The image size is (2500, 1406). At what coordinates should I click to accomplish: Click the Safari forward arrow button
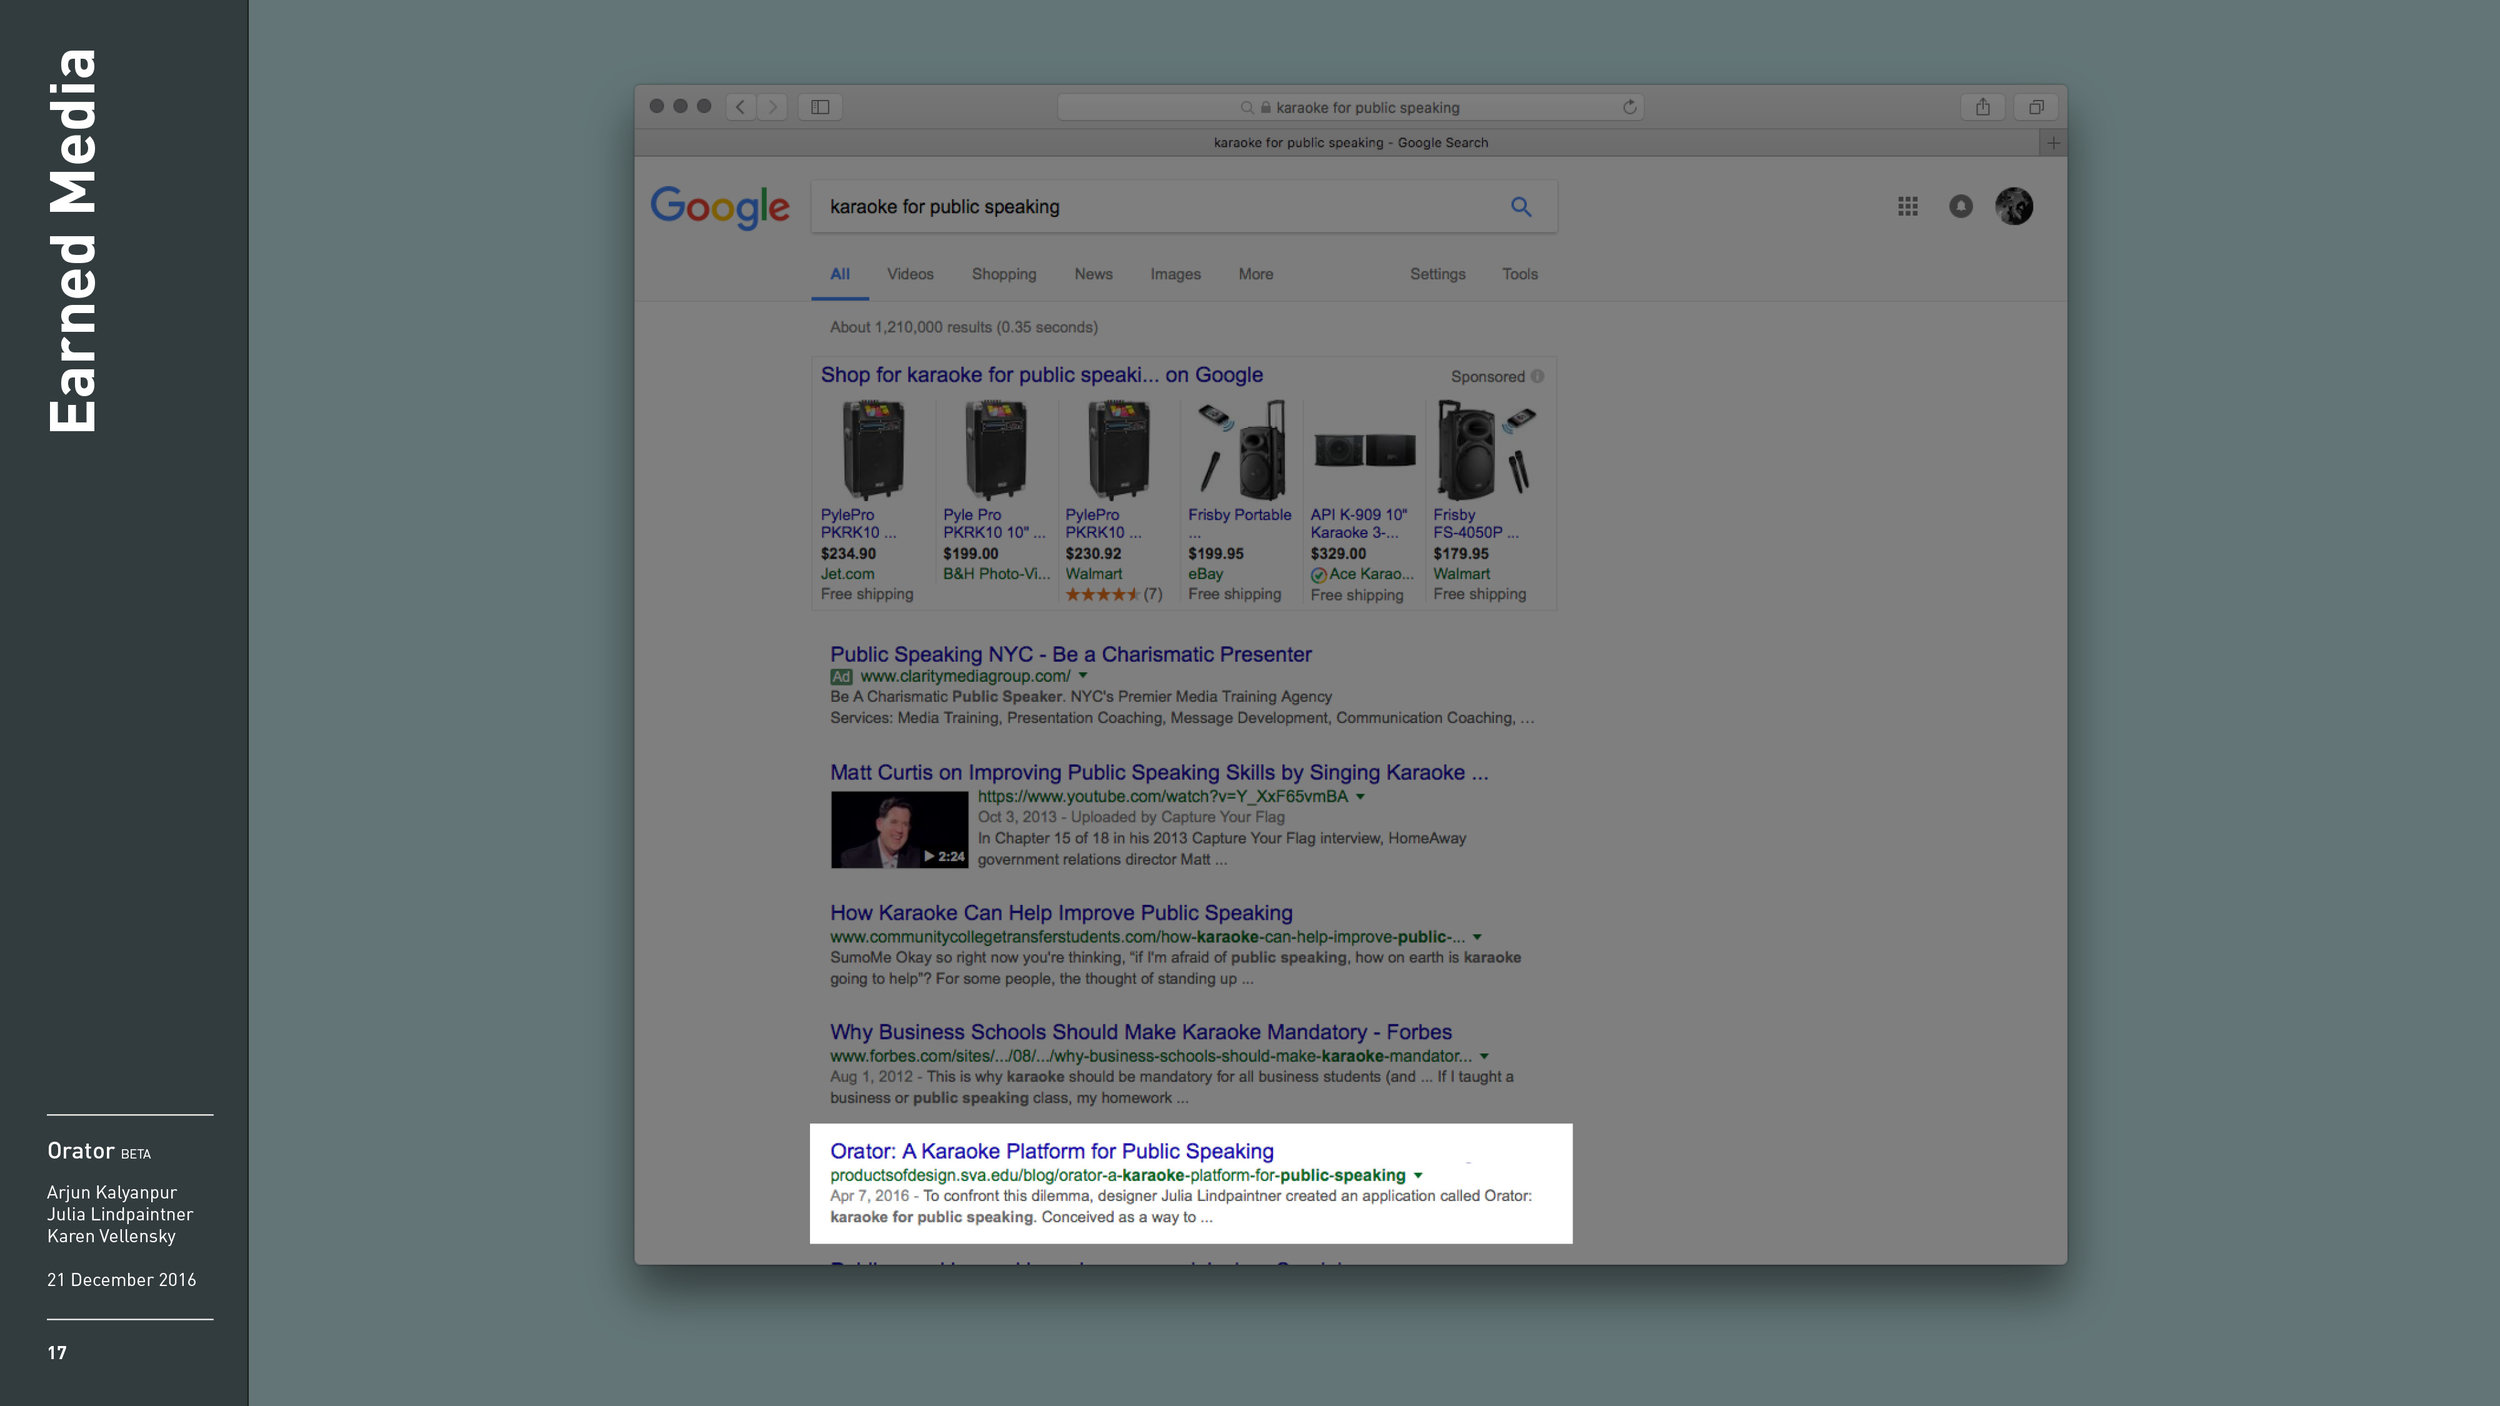[x=772, y=107]
